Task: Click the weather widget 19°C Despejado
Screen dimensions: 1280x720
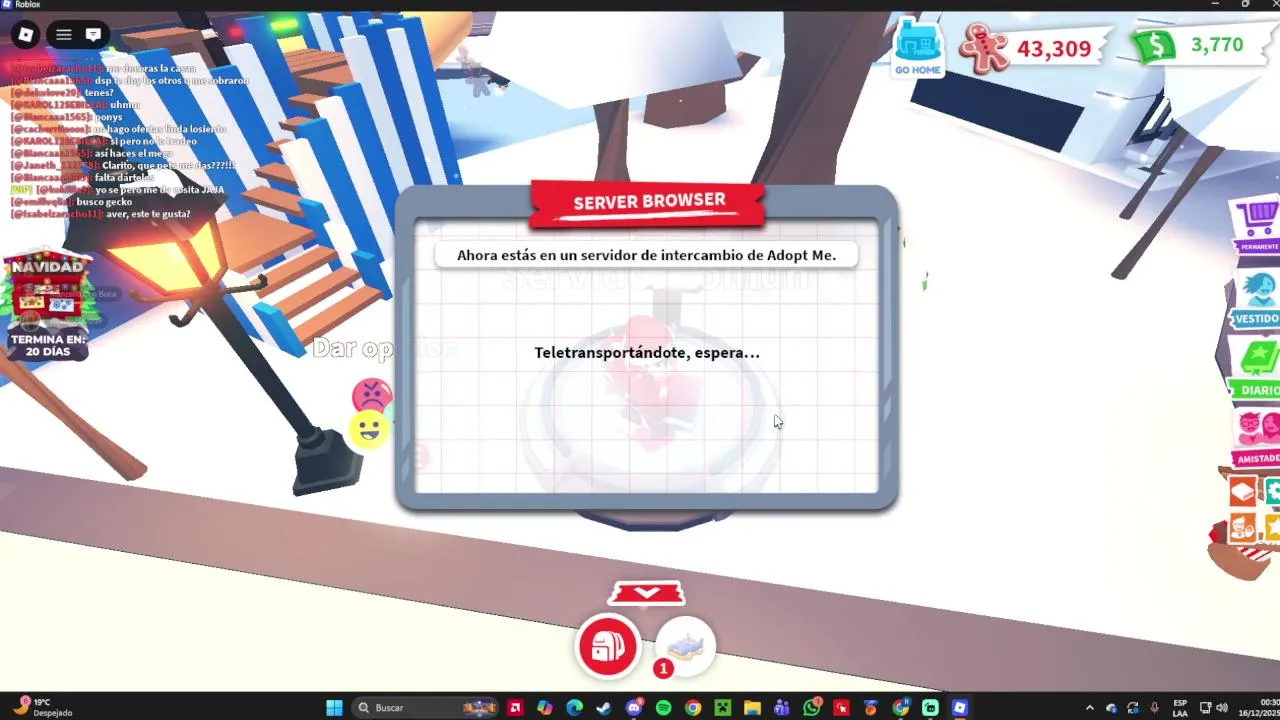Action: click(45, 708)
